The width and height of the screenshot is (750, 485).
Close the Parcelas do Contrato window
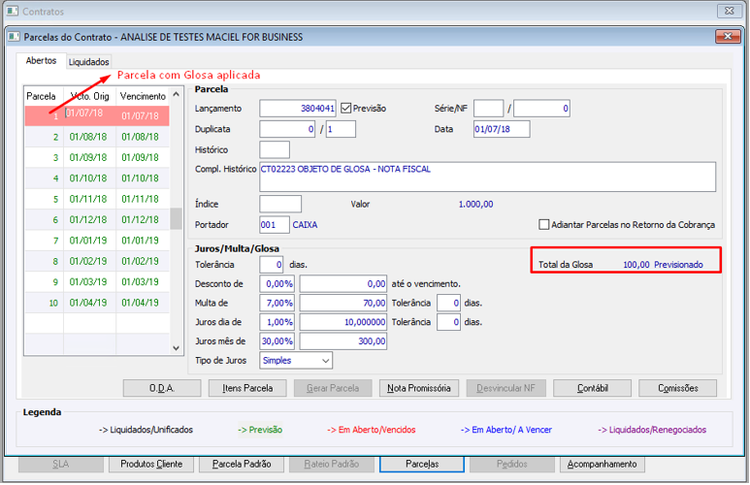(728, 37)
